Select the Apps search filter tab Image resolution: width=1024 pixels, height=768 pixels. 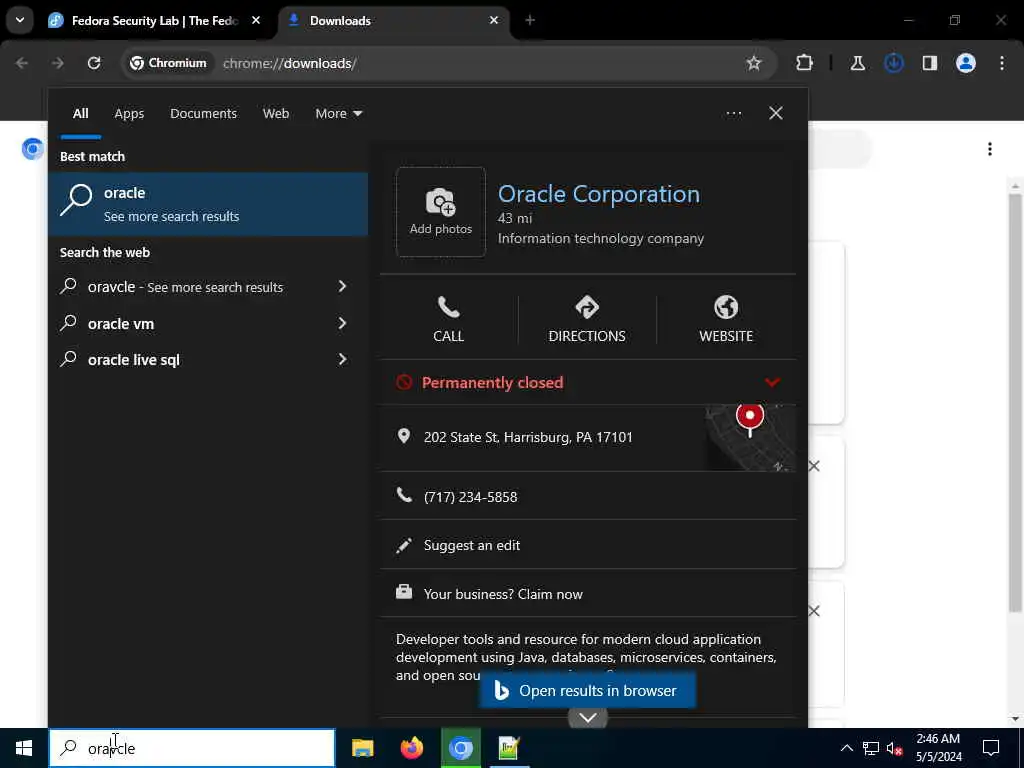[x=129, y=114]
